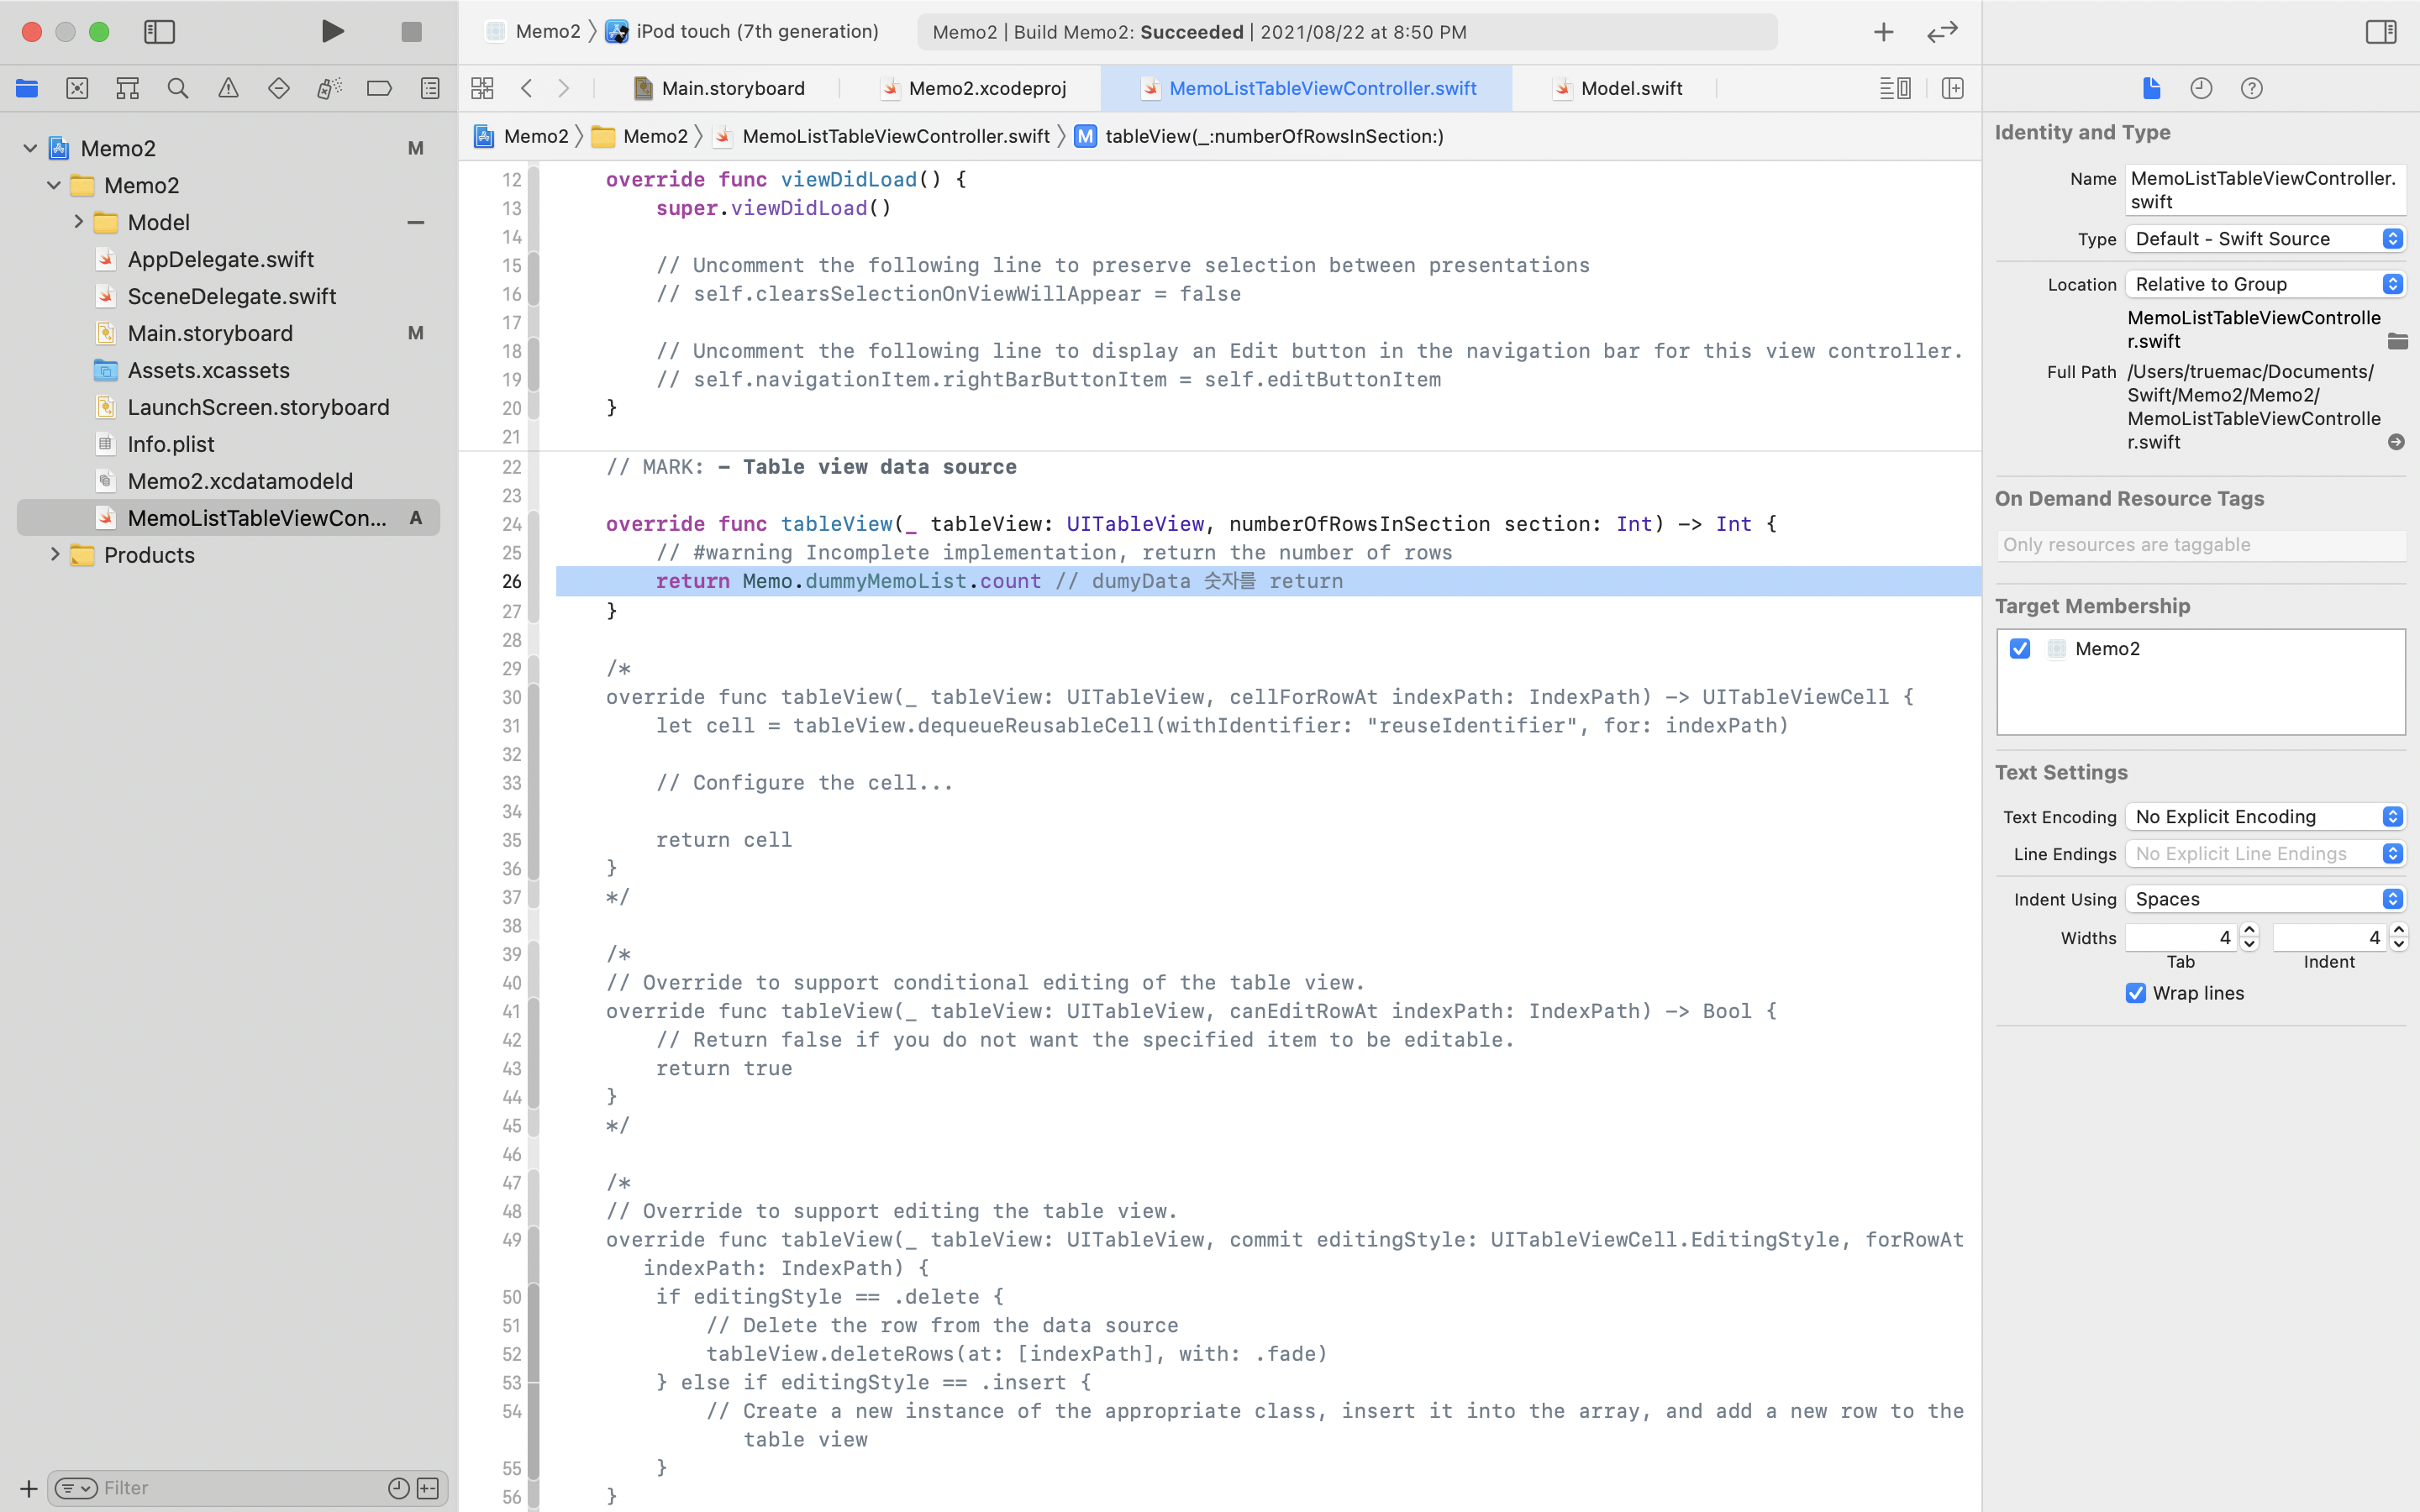The width and height of the screenshot is (2420, 1512).
Task: Open the Quick Help inspector
Action: click(2251, 88)
